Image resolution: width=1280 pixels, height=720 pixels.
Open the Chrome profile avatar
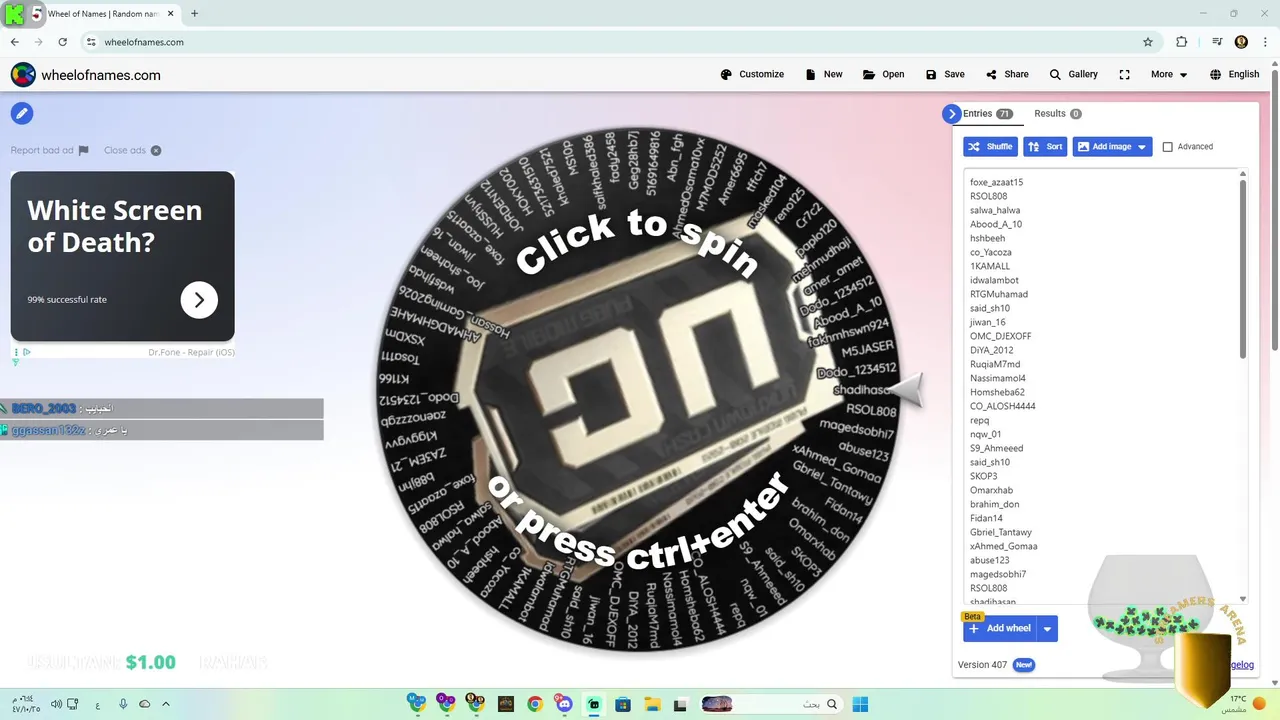(1241, 42)
